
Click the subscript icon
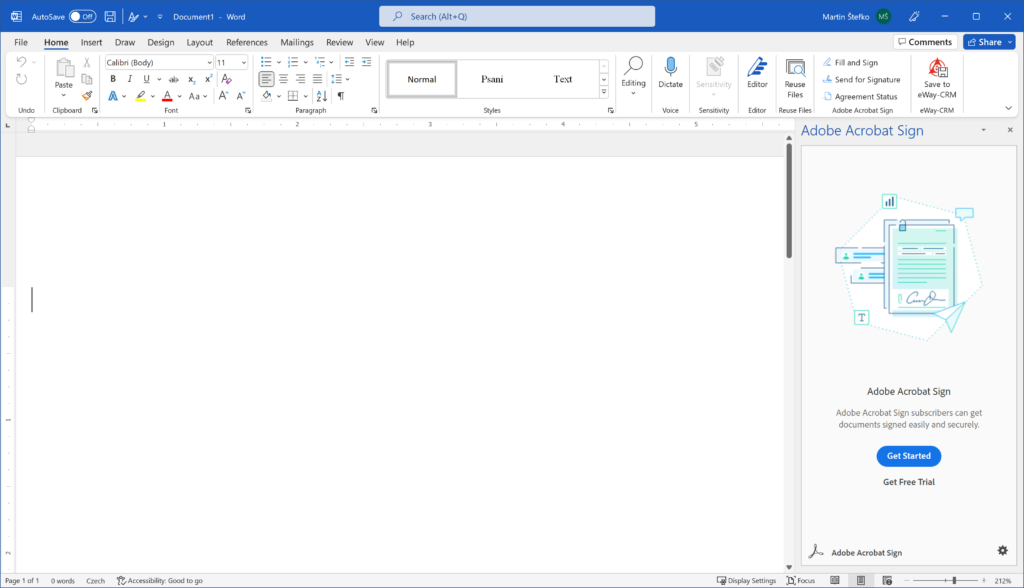click(191, 79)
